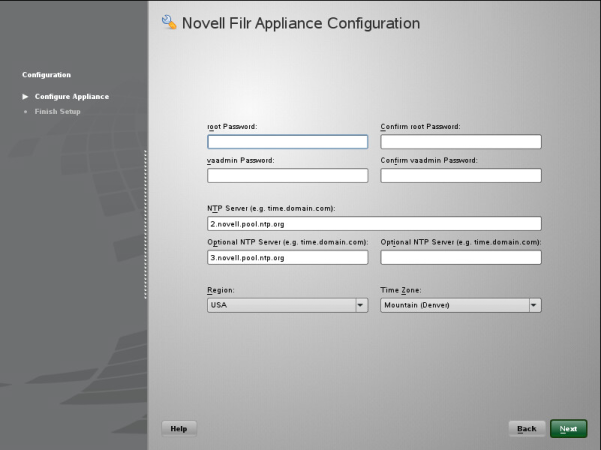The height and width of the screenshot is (450, 601).
Task: Click the empty Optional NTP Server field
Action: tap(461, 258)
